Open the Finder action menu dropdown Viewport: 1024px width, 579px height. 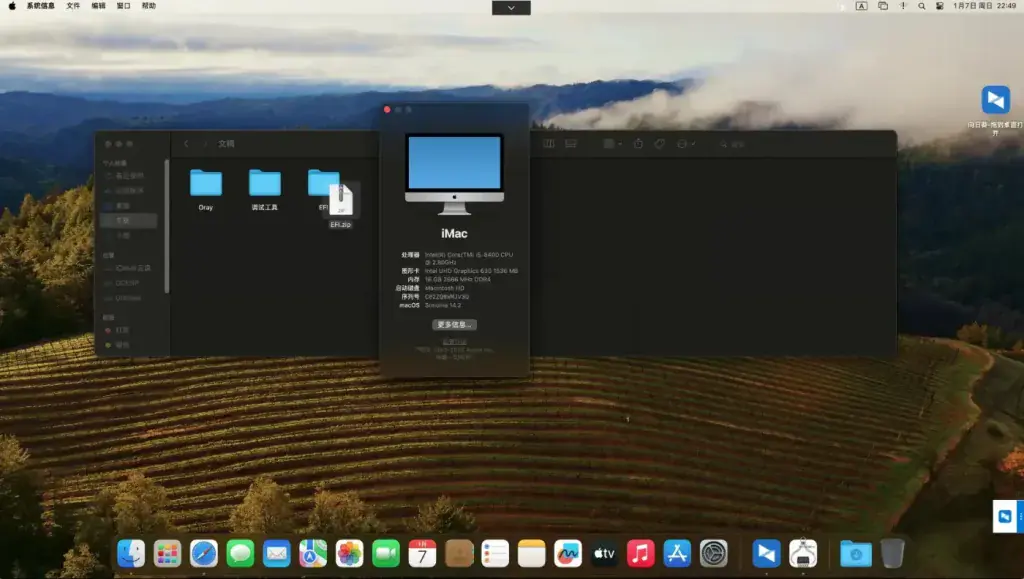[x=686, y=144]
